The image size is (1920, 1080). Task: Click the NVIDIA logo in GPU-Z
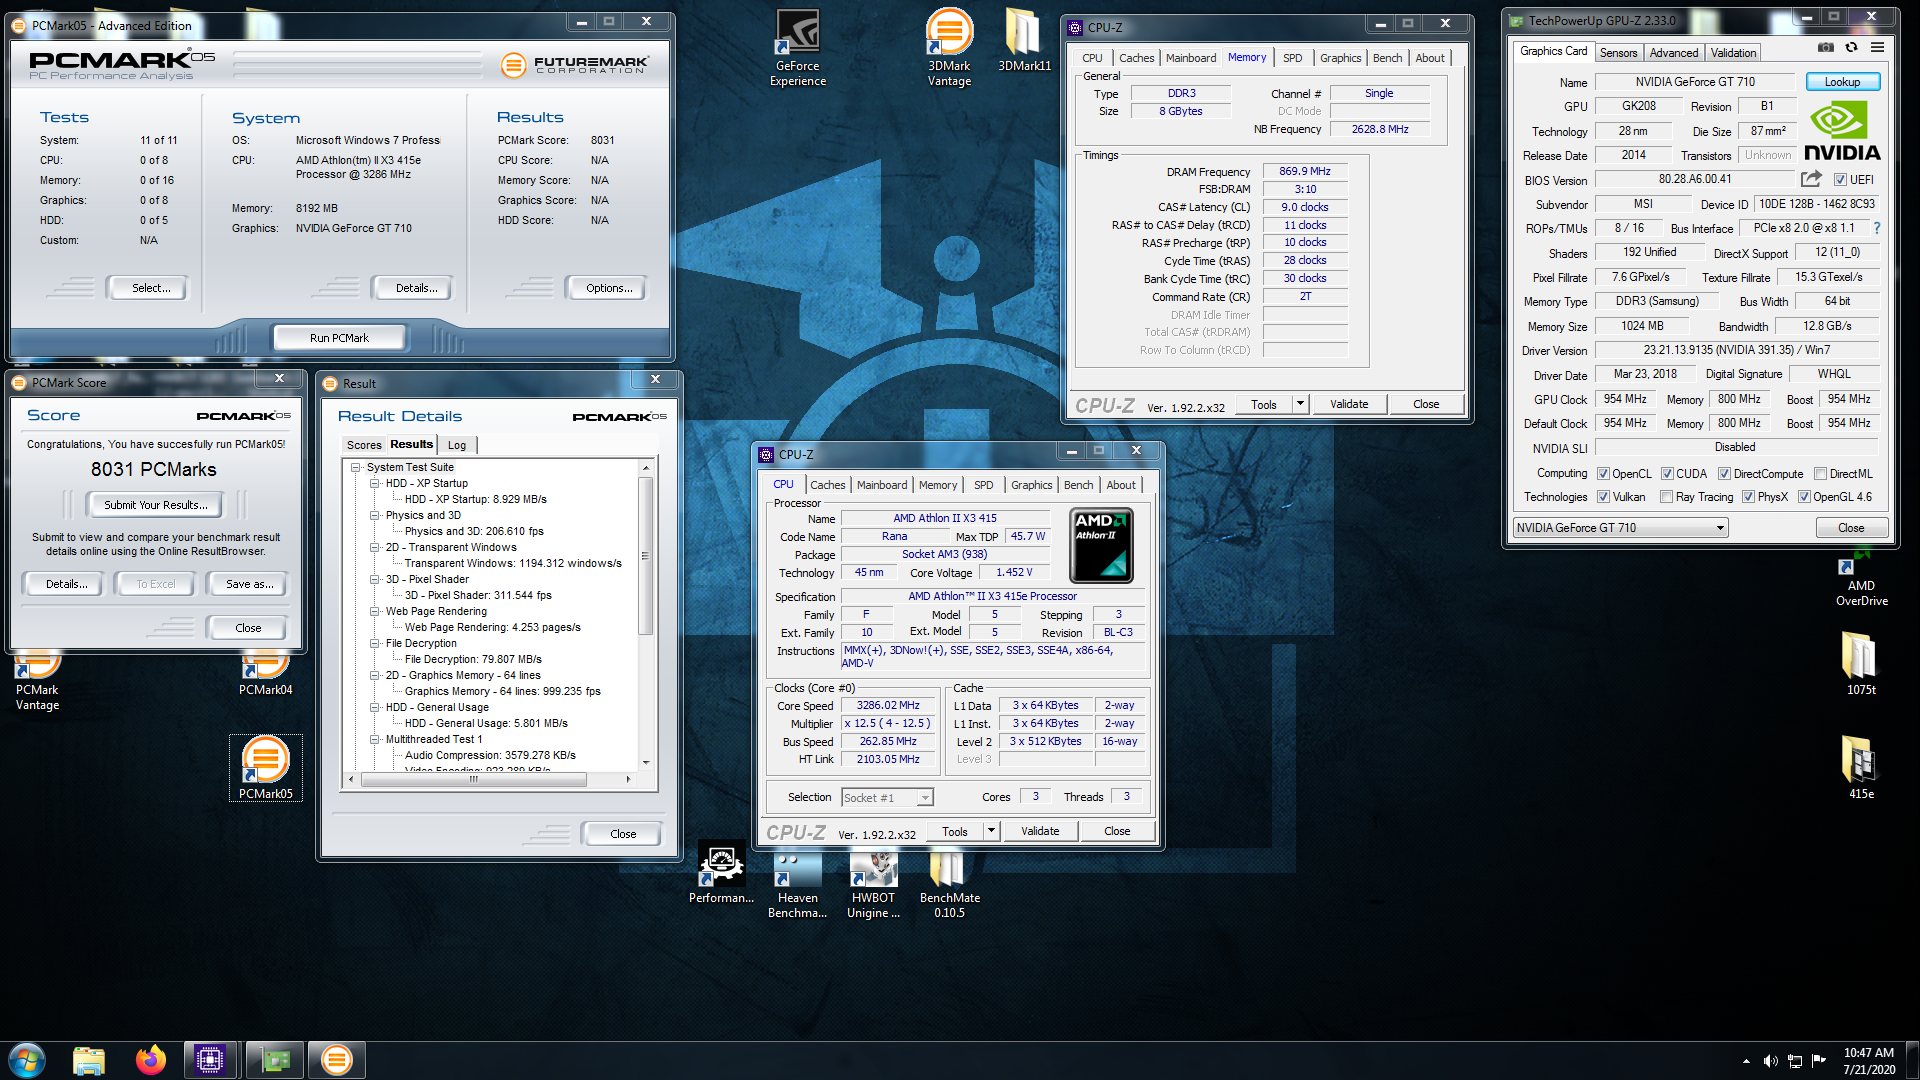(1842, 131)
